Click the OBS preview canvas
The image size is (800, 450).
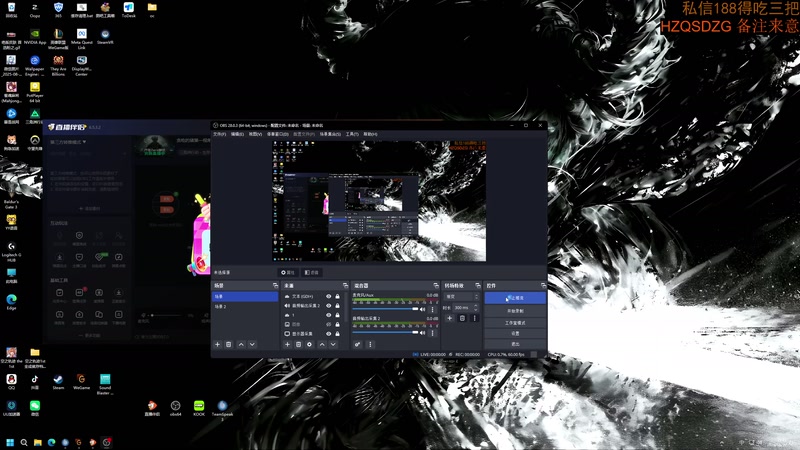[379, 201]
